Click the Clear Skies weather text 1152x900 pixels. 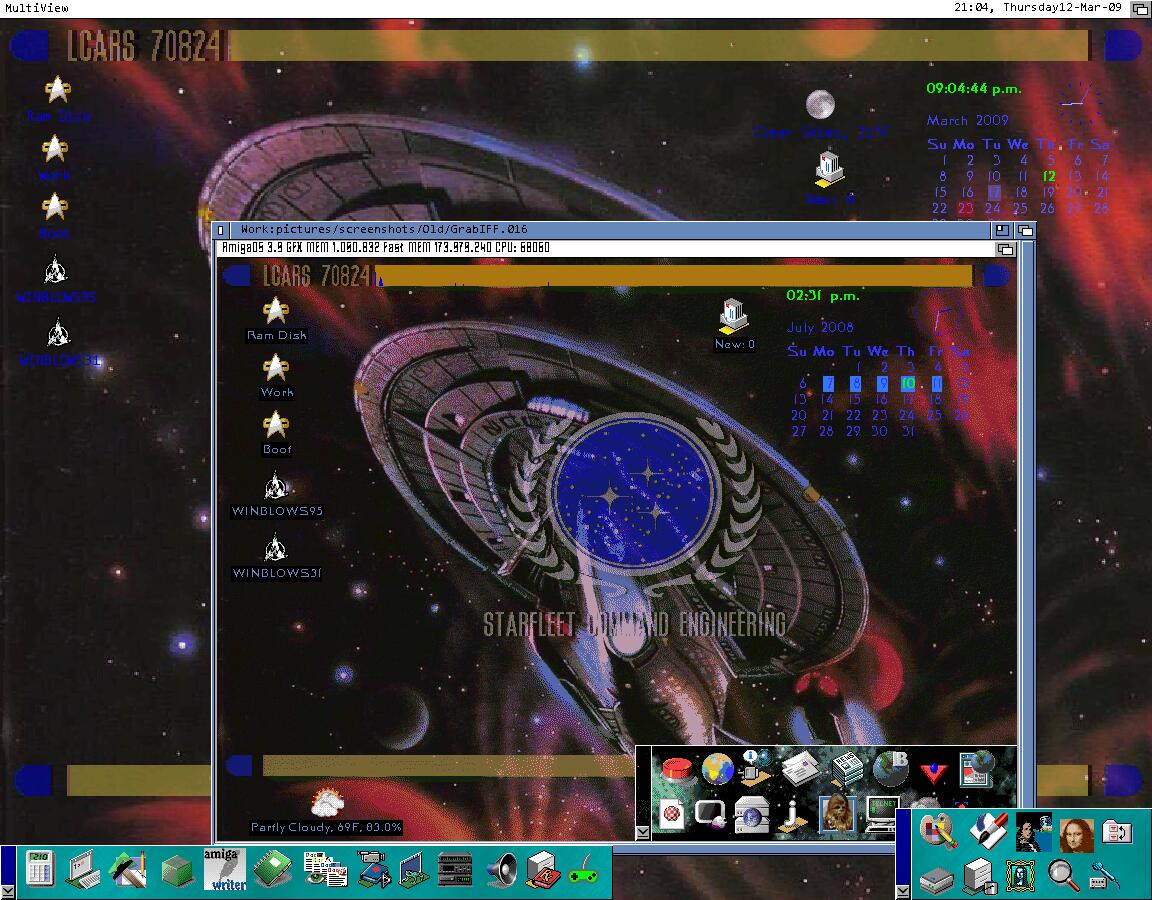820,132
